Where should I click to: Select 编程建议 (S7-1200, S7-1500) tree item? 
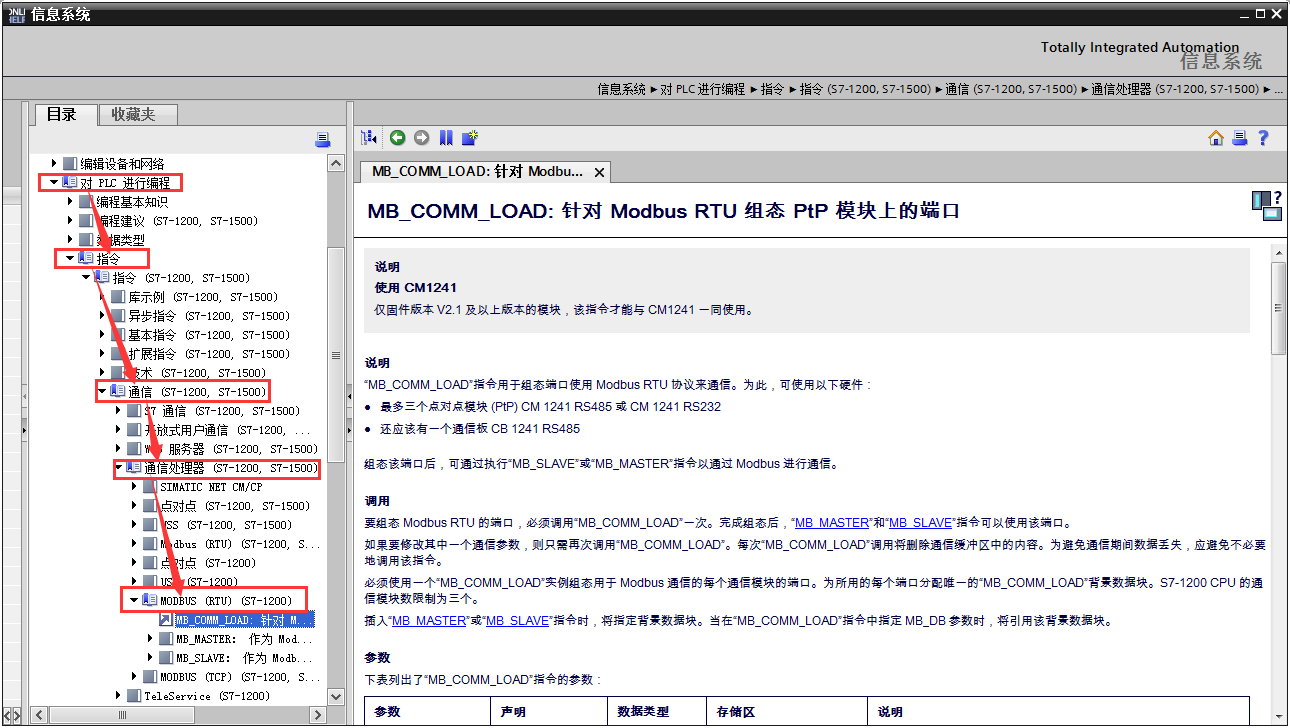pyautogui.click(x=177, y=220)
